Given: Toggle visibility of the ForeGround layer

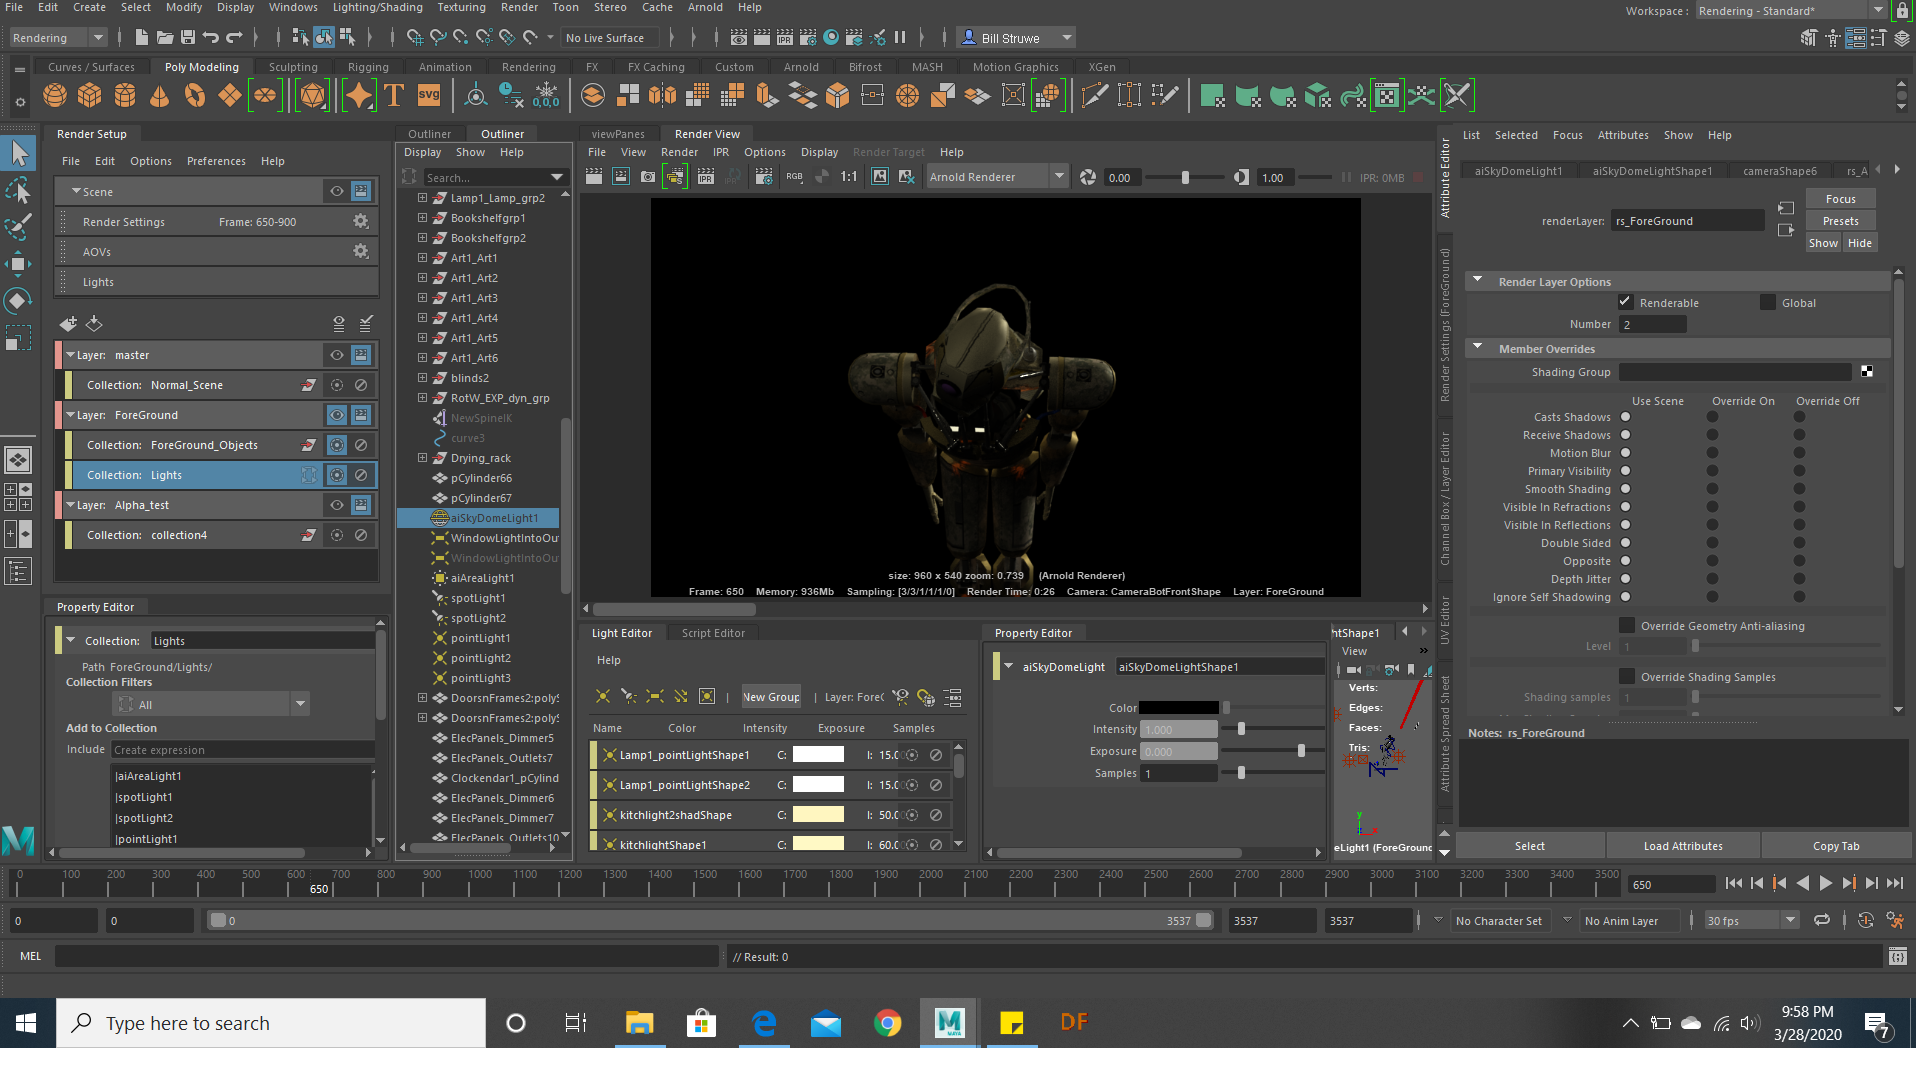Looking at the screenshot, I should [x=336, y=414].
